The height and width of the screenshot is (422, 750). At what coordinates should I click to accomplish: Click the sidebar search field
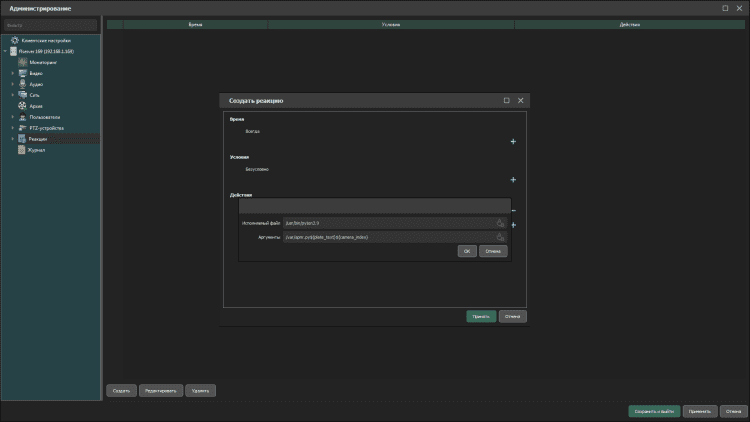tap(50, 25)
